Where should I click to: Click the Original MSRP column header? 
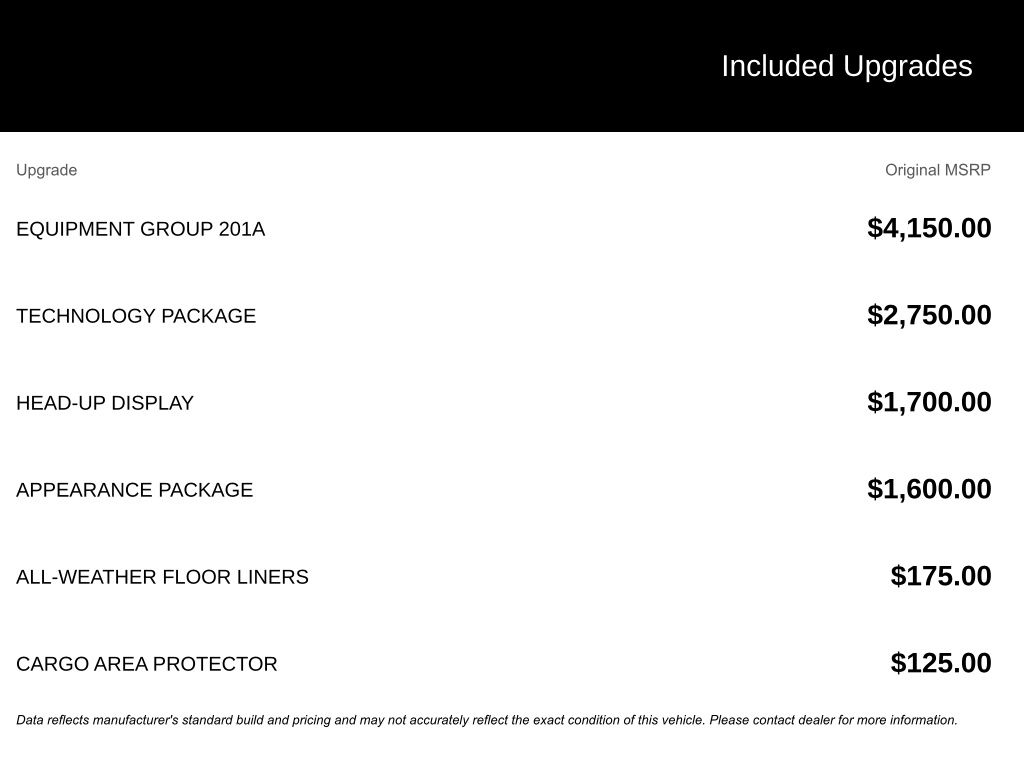[x=937, y=170]
